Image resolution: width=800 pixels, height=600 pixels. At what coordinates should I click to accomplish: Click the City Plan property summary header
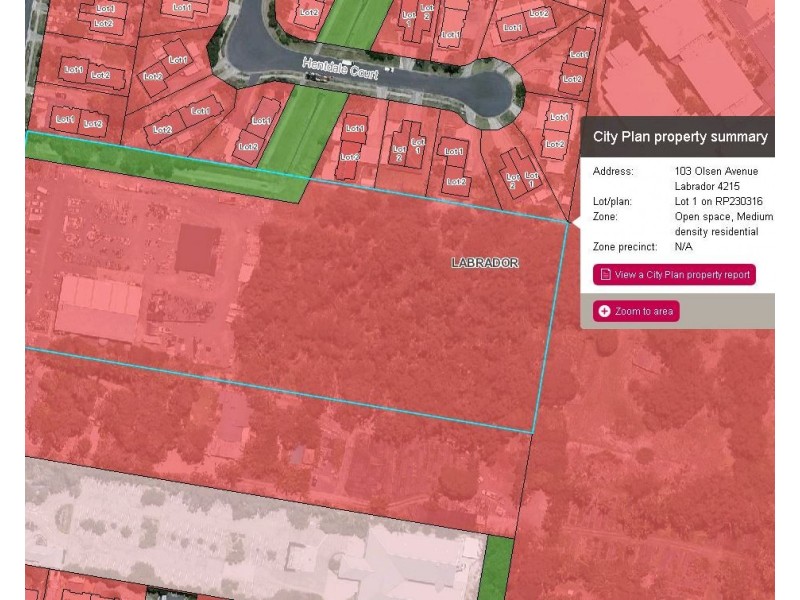tap(678, 136)
